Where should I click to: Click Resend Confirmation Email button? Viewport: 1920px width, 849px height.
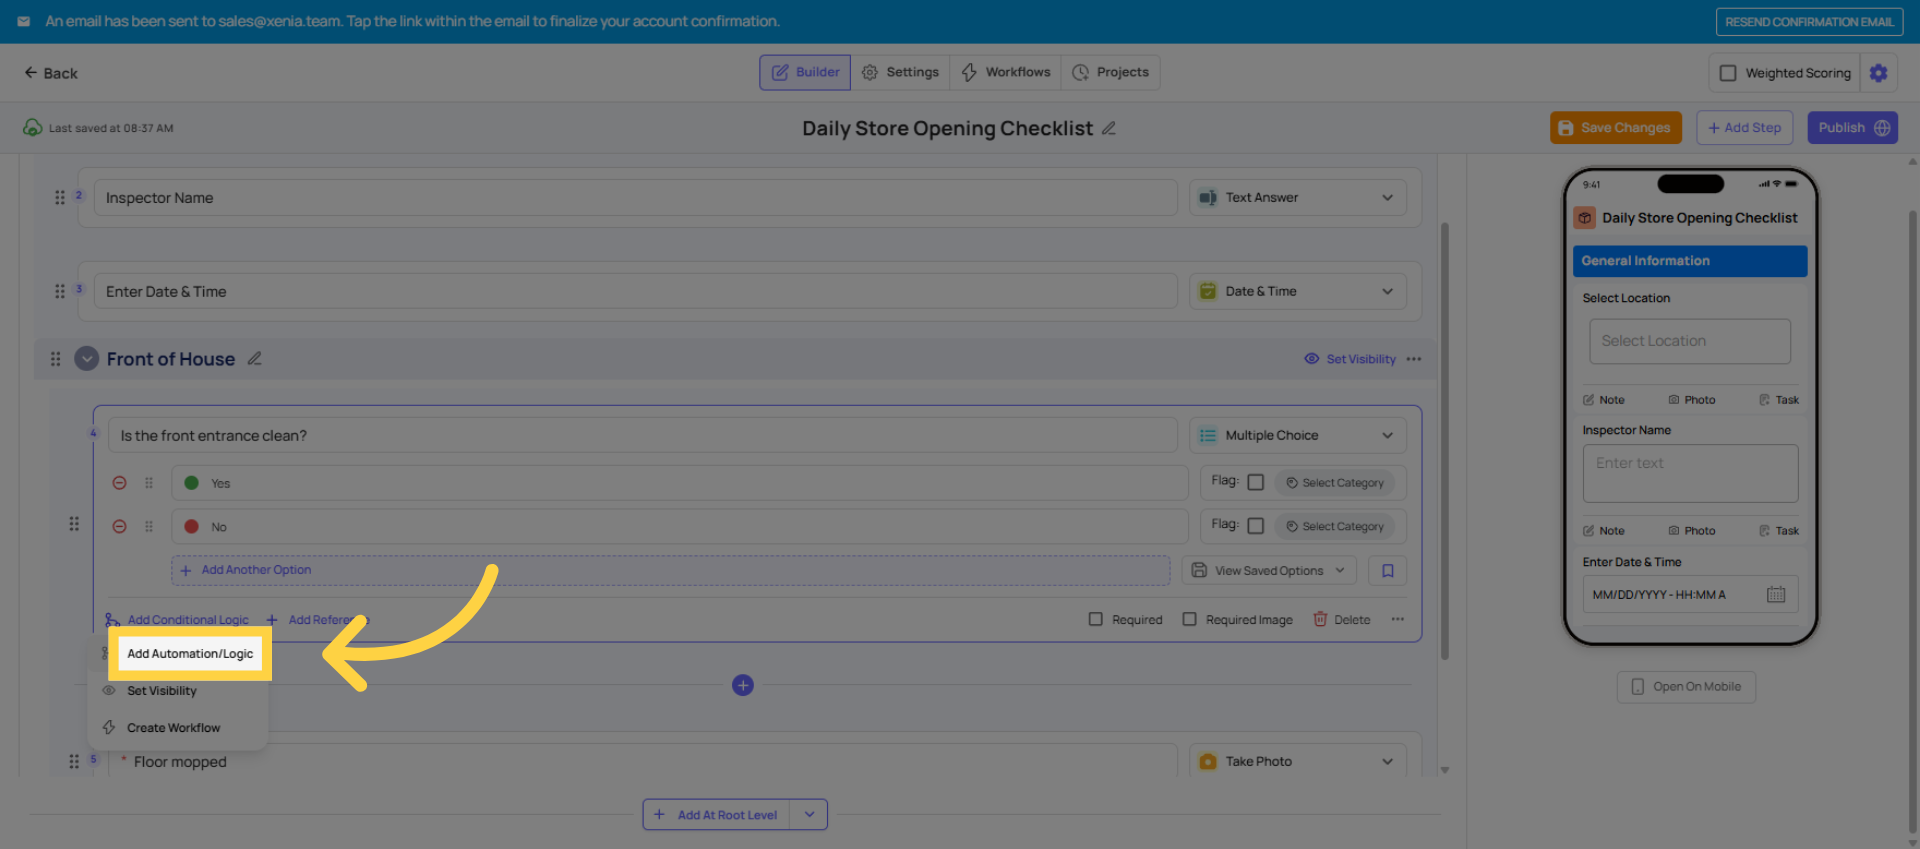point(1809,21)
